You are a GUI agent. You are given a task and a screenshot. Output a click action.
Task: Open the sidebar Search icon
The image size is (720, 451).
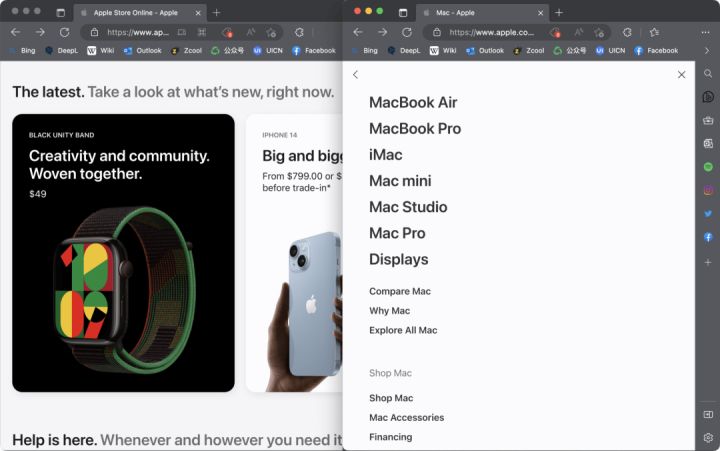(708, 73)
